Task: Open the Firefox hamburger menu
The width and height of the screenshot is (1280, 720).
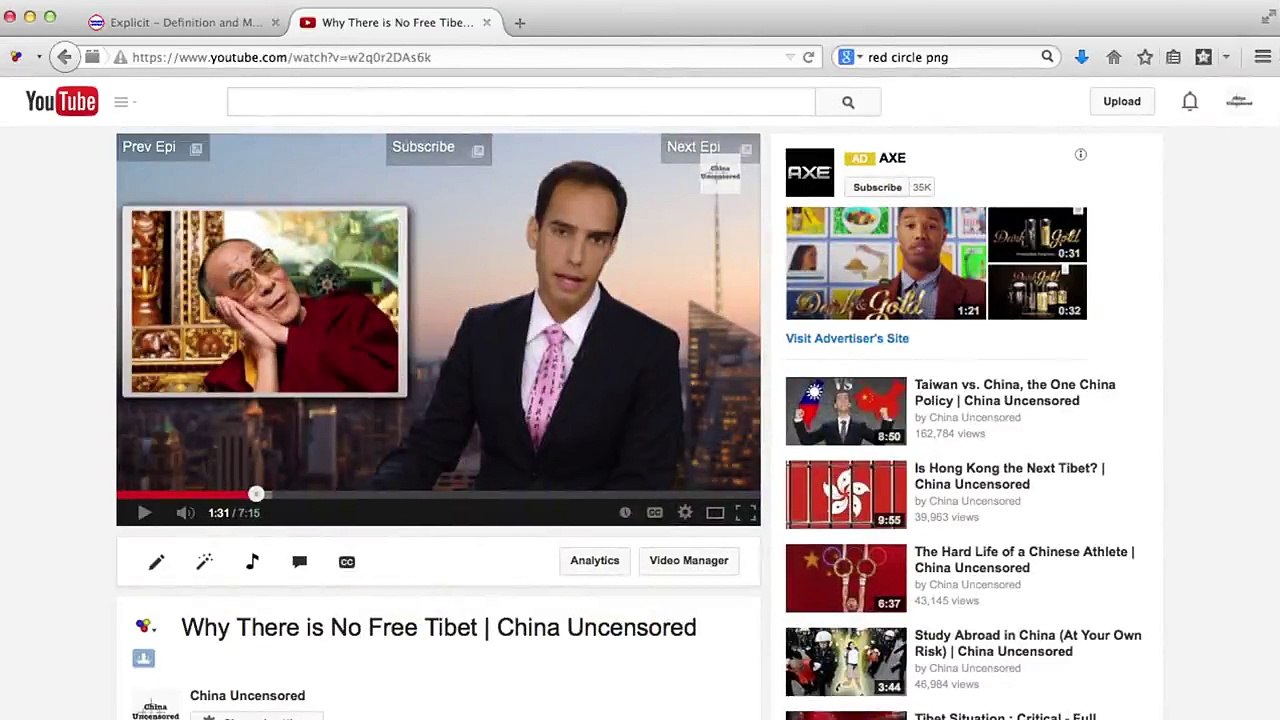Action: pyautogui.click(x=1263, y=57)
